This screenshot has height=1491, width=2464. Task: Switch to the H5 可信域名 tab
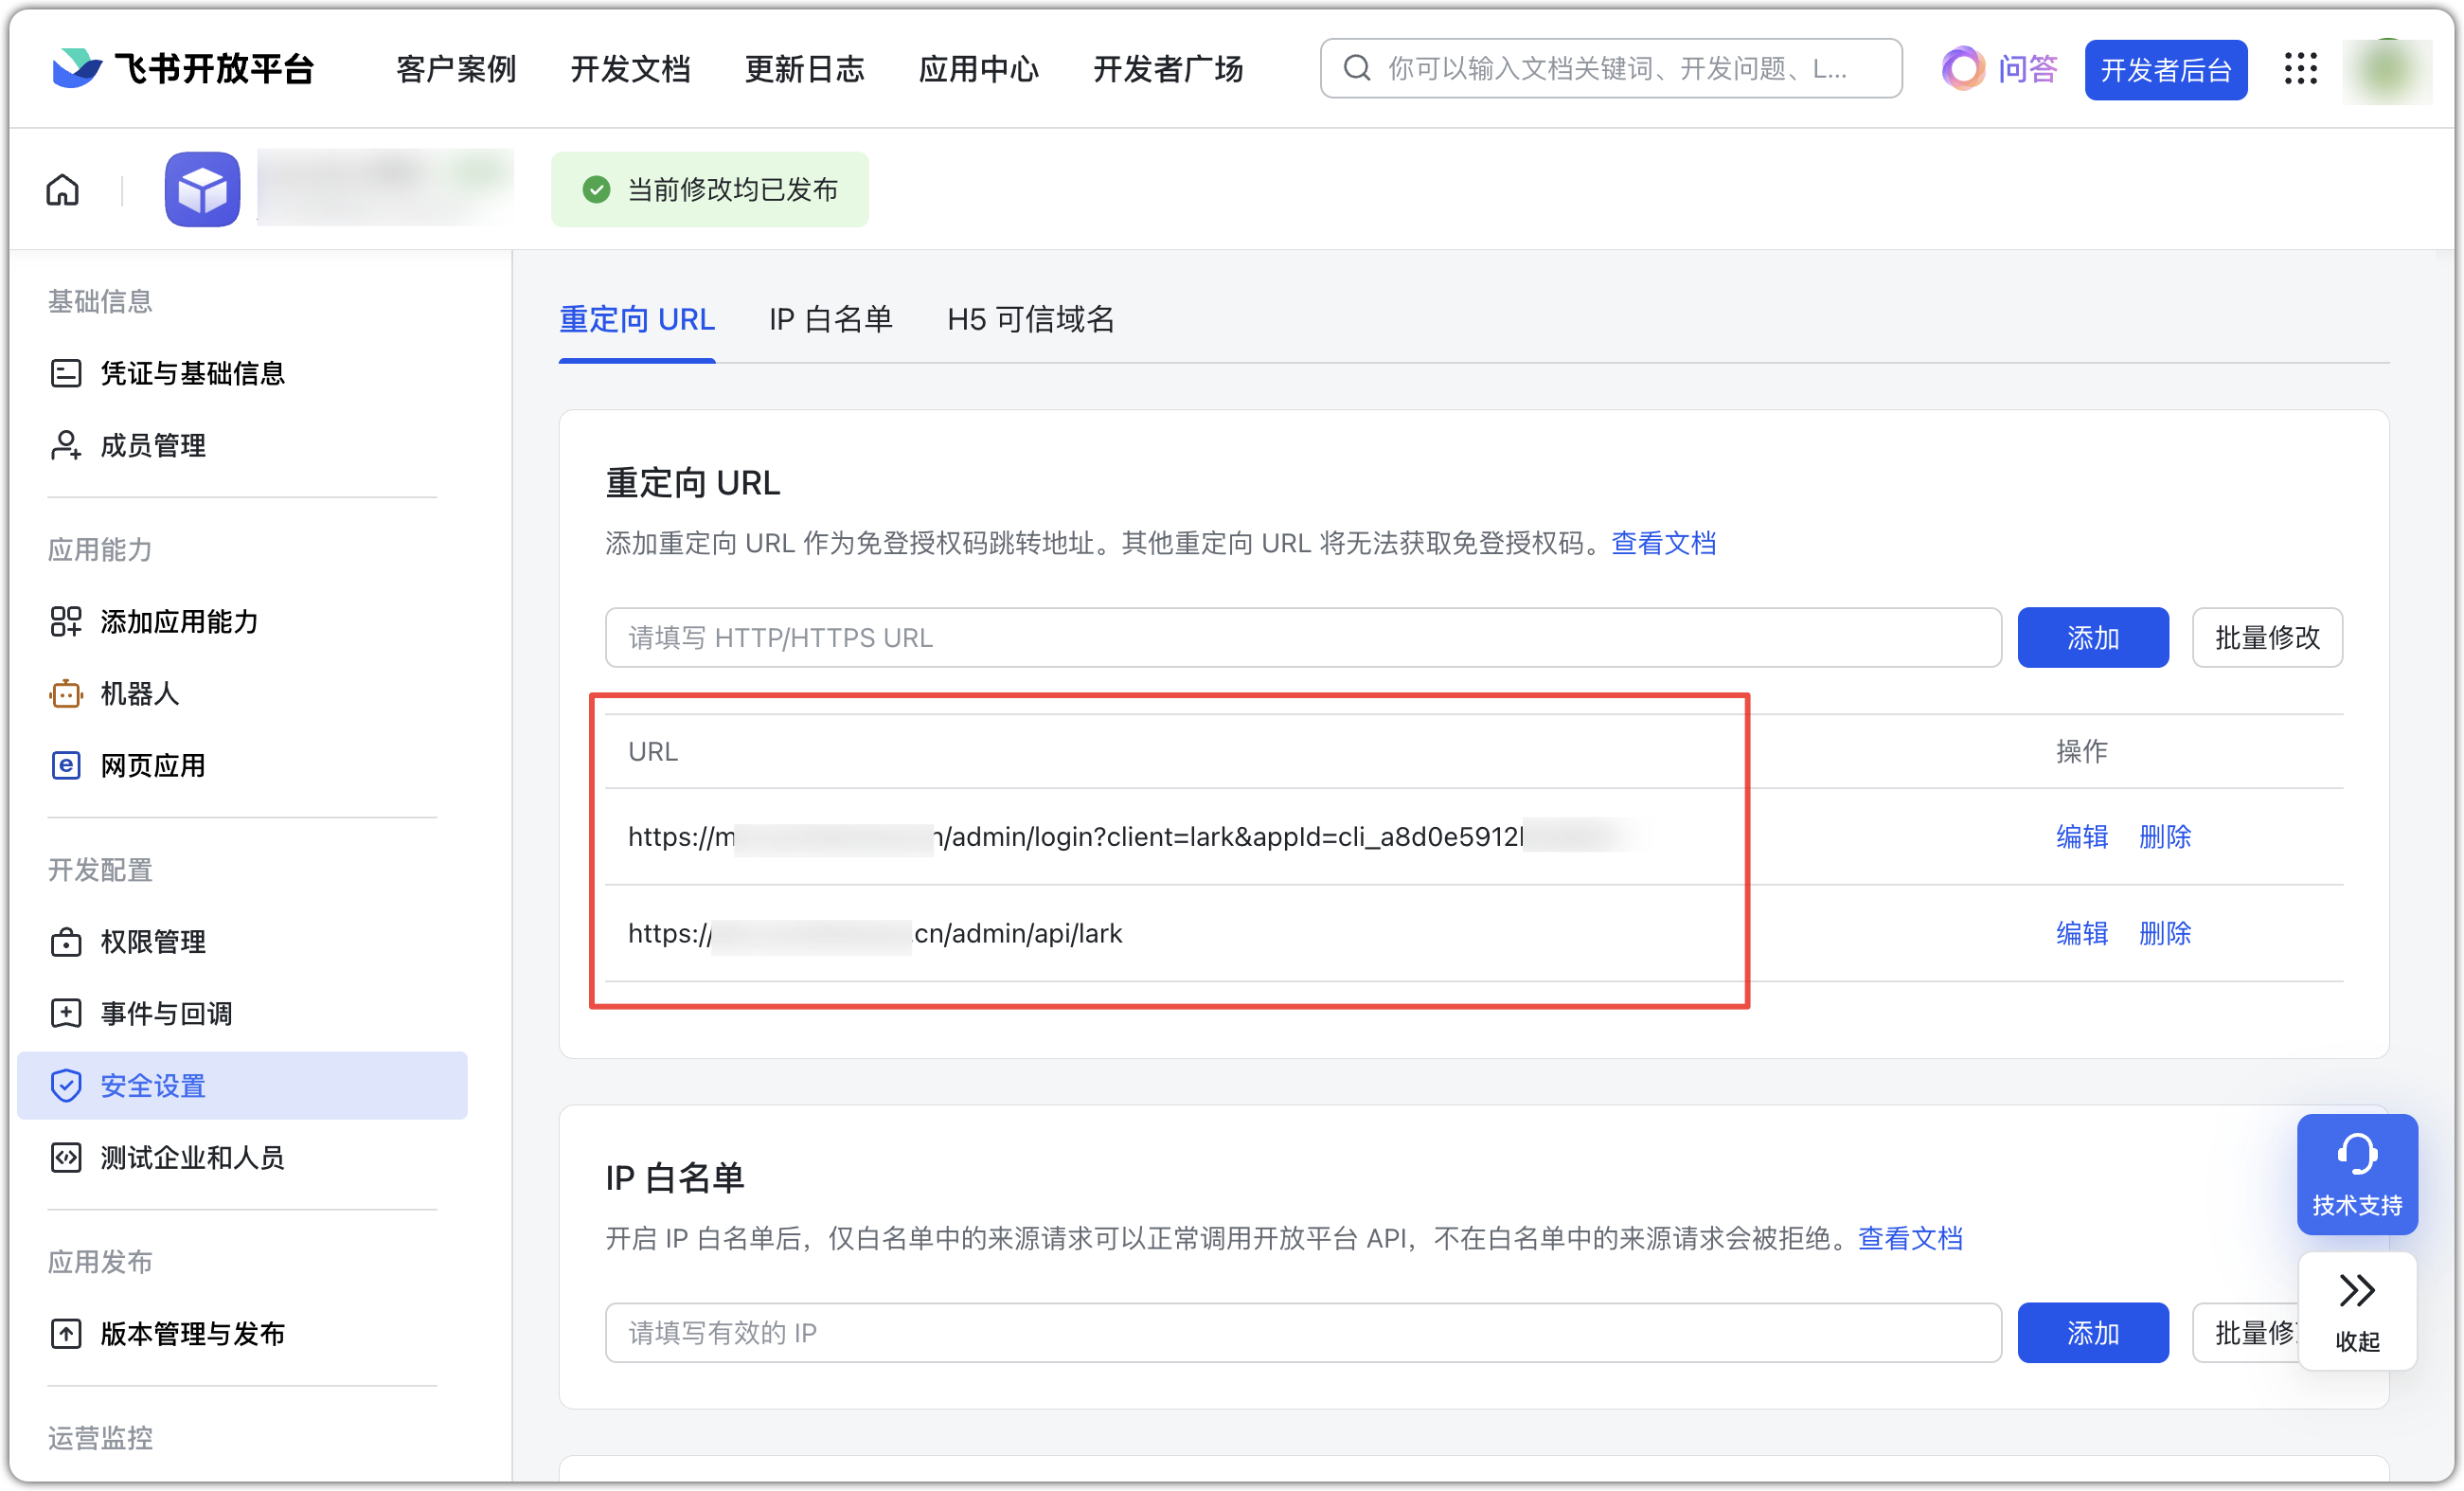click(x=1029, y=319)
